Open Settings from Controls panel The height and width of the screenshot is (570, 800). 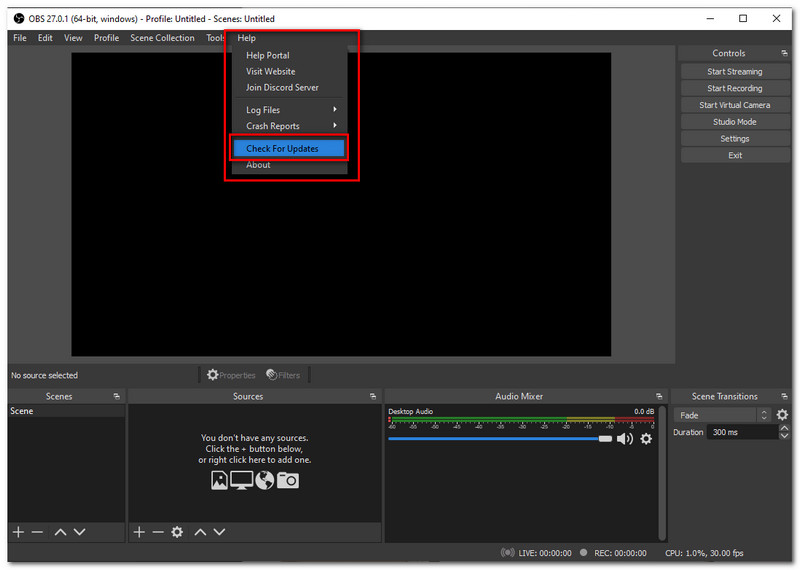click(735, 139)
